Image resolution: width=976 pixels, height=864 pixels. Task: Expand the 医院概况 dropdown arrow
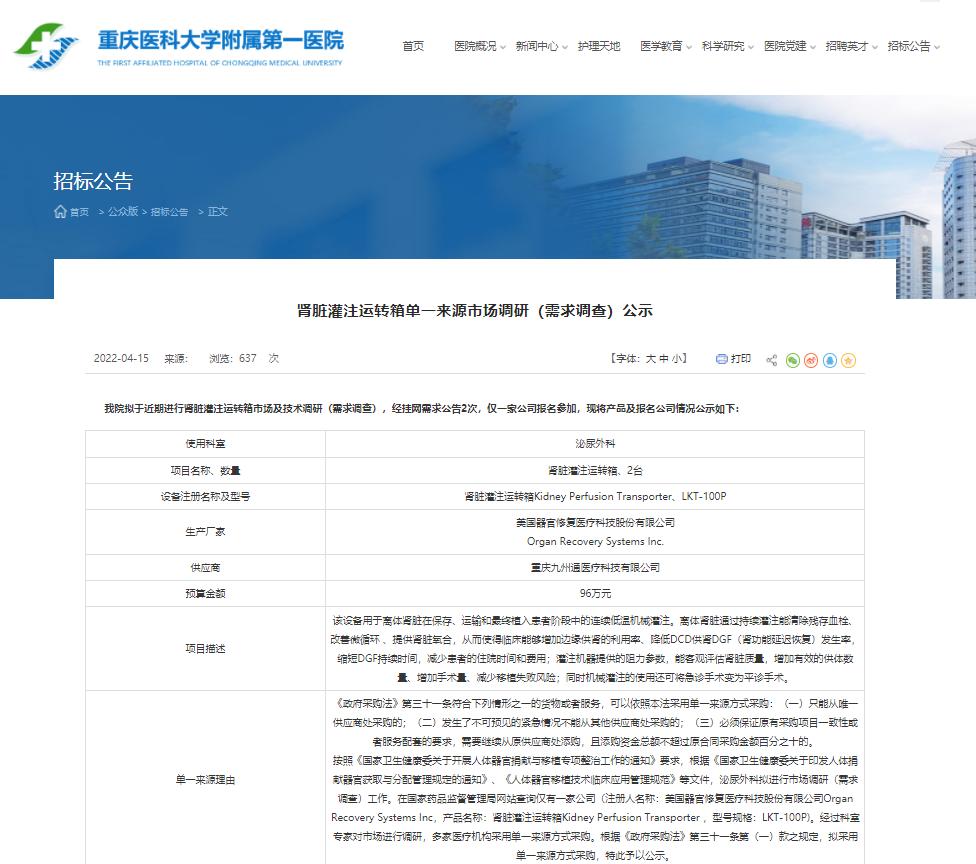point(503,47)
